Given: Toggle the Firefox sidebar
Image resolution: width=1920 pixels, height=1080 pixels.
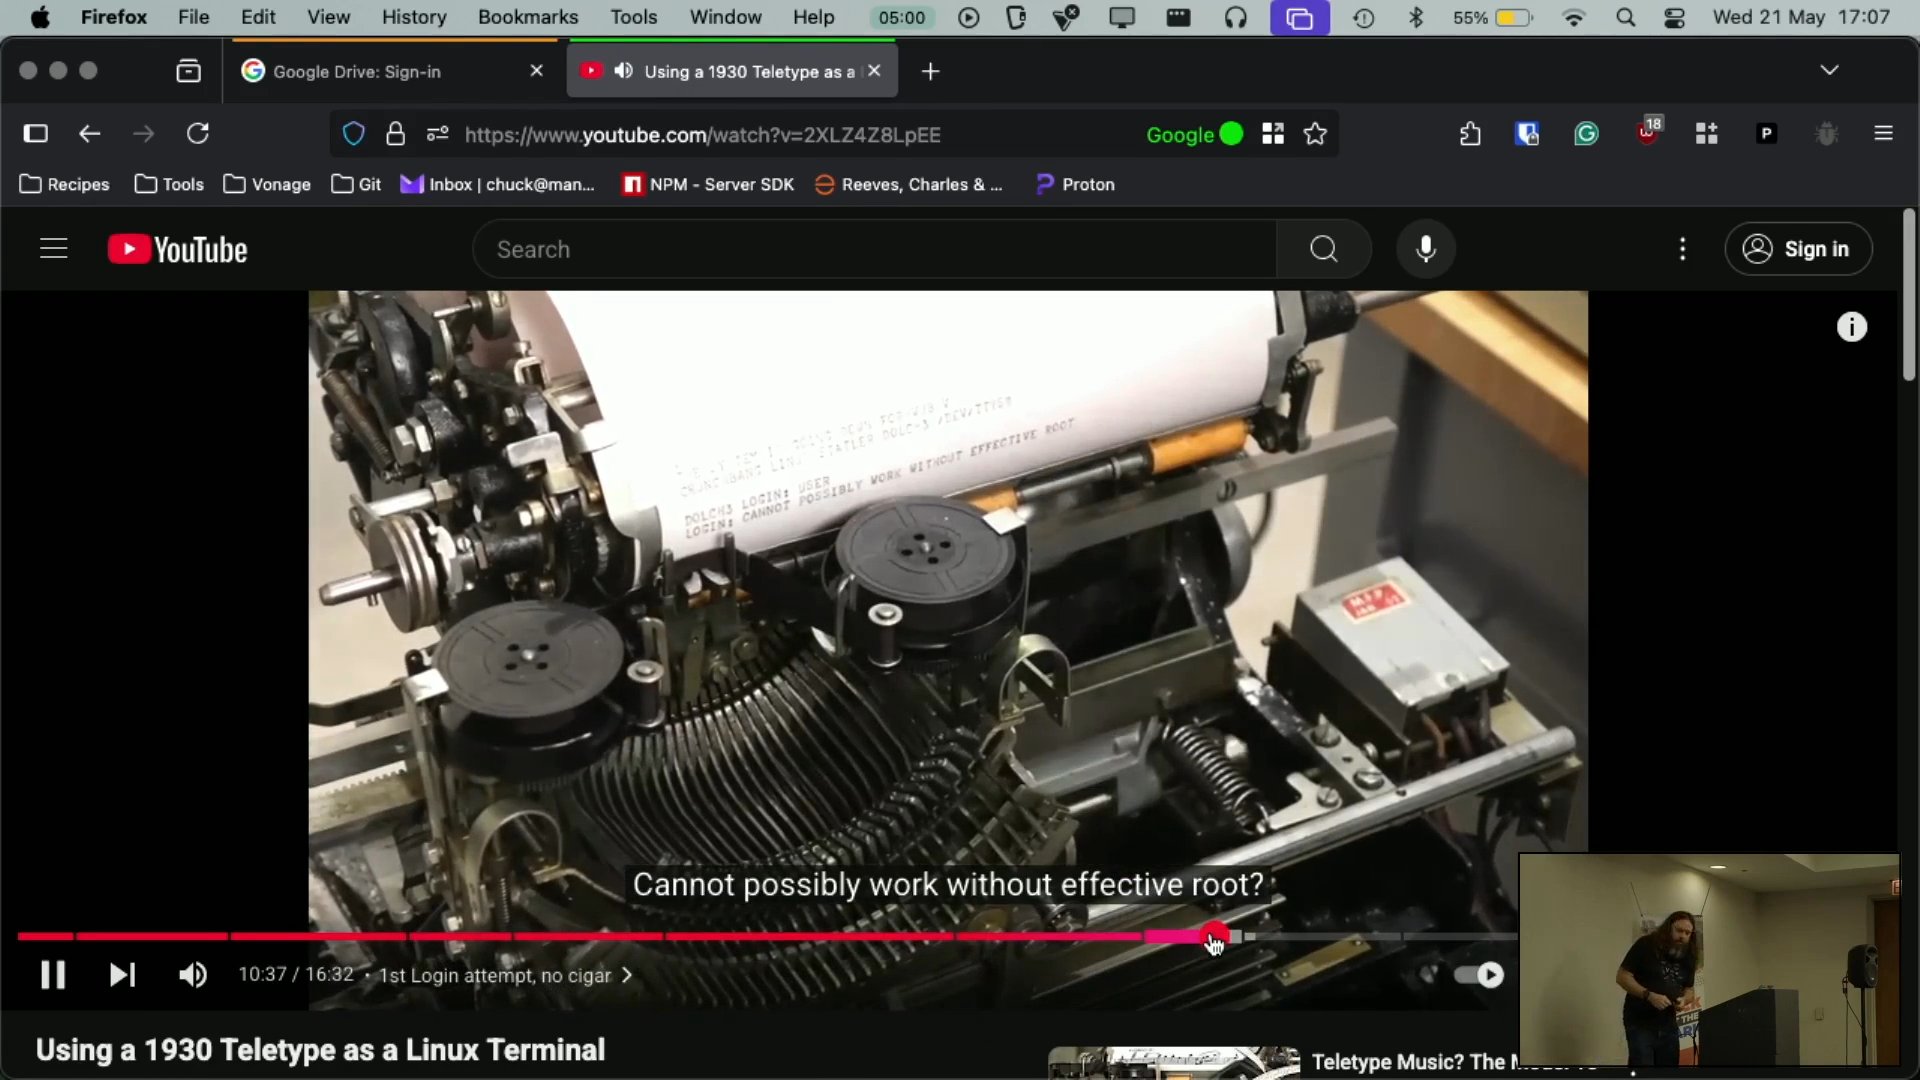Looking at the screenshot, I should point(36,134).
